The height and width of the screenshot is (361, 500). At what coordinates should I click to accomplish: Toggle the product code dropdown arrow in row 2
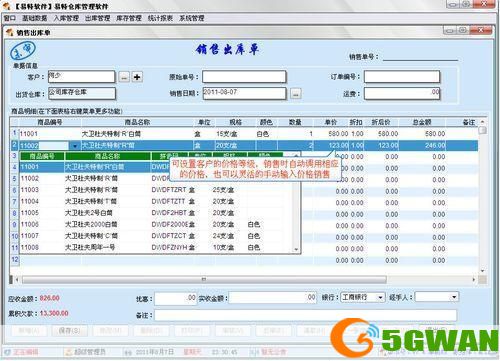point(75,146)
